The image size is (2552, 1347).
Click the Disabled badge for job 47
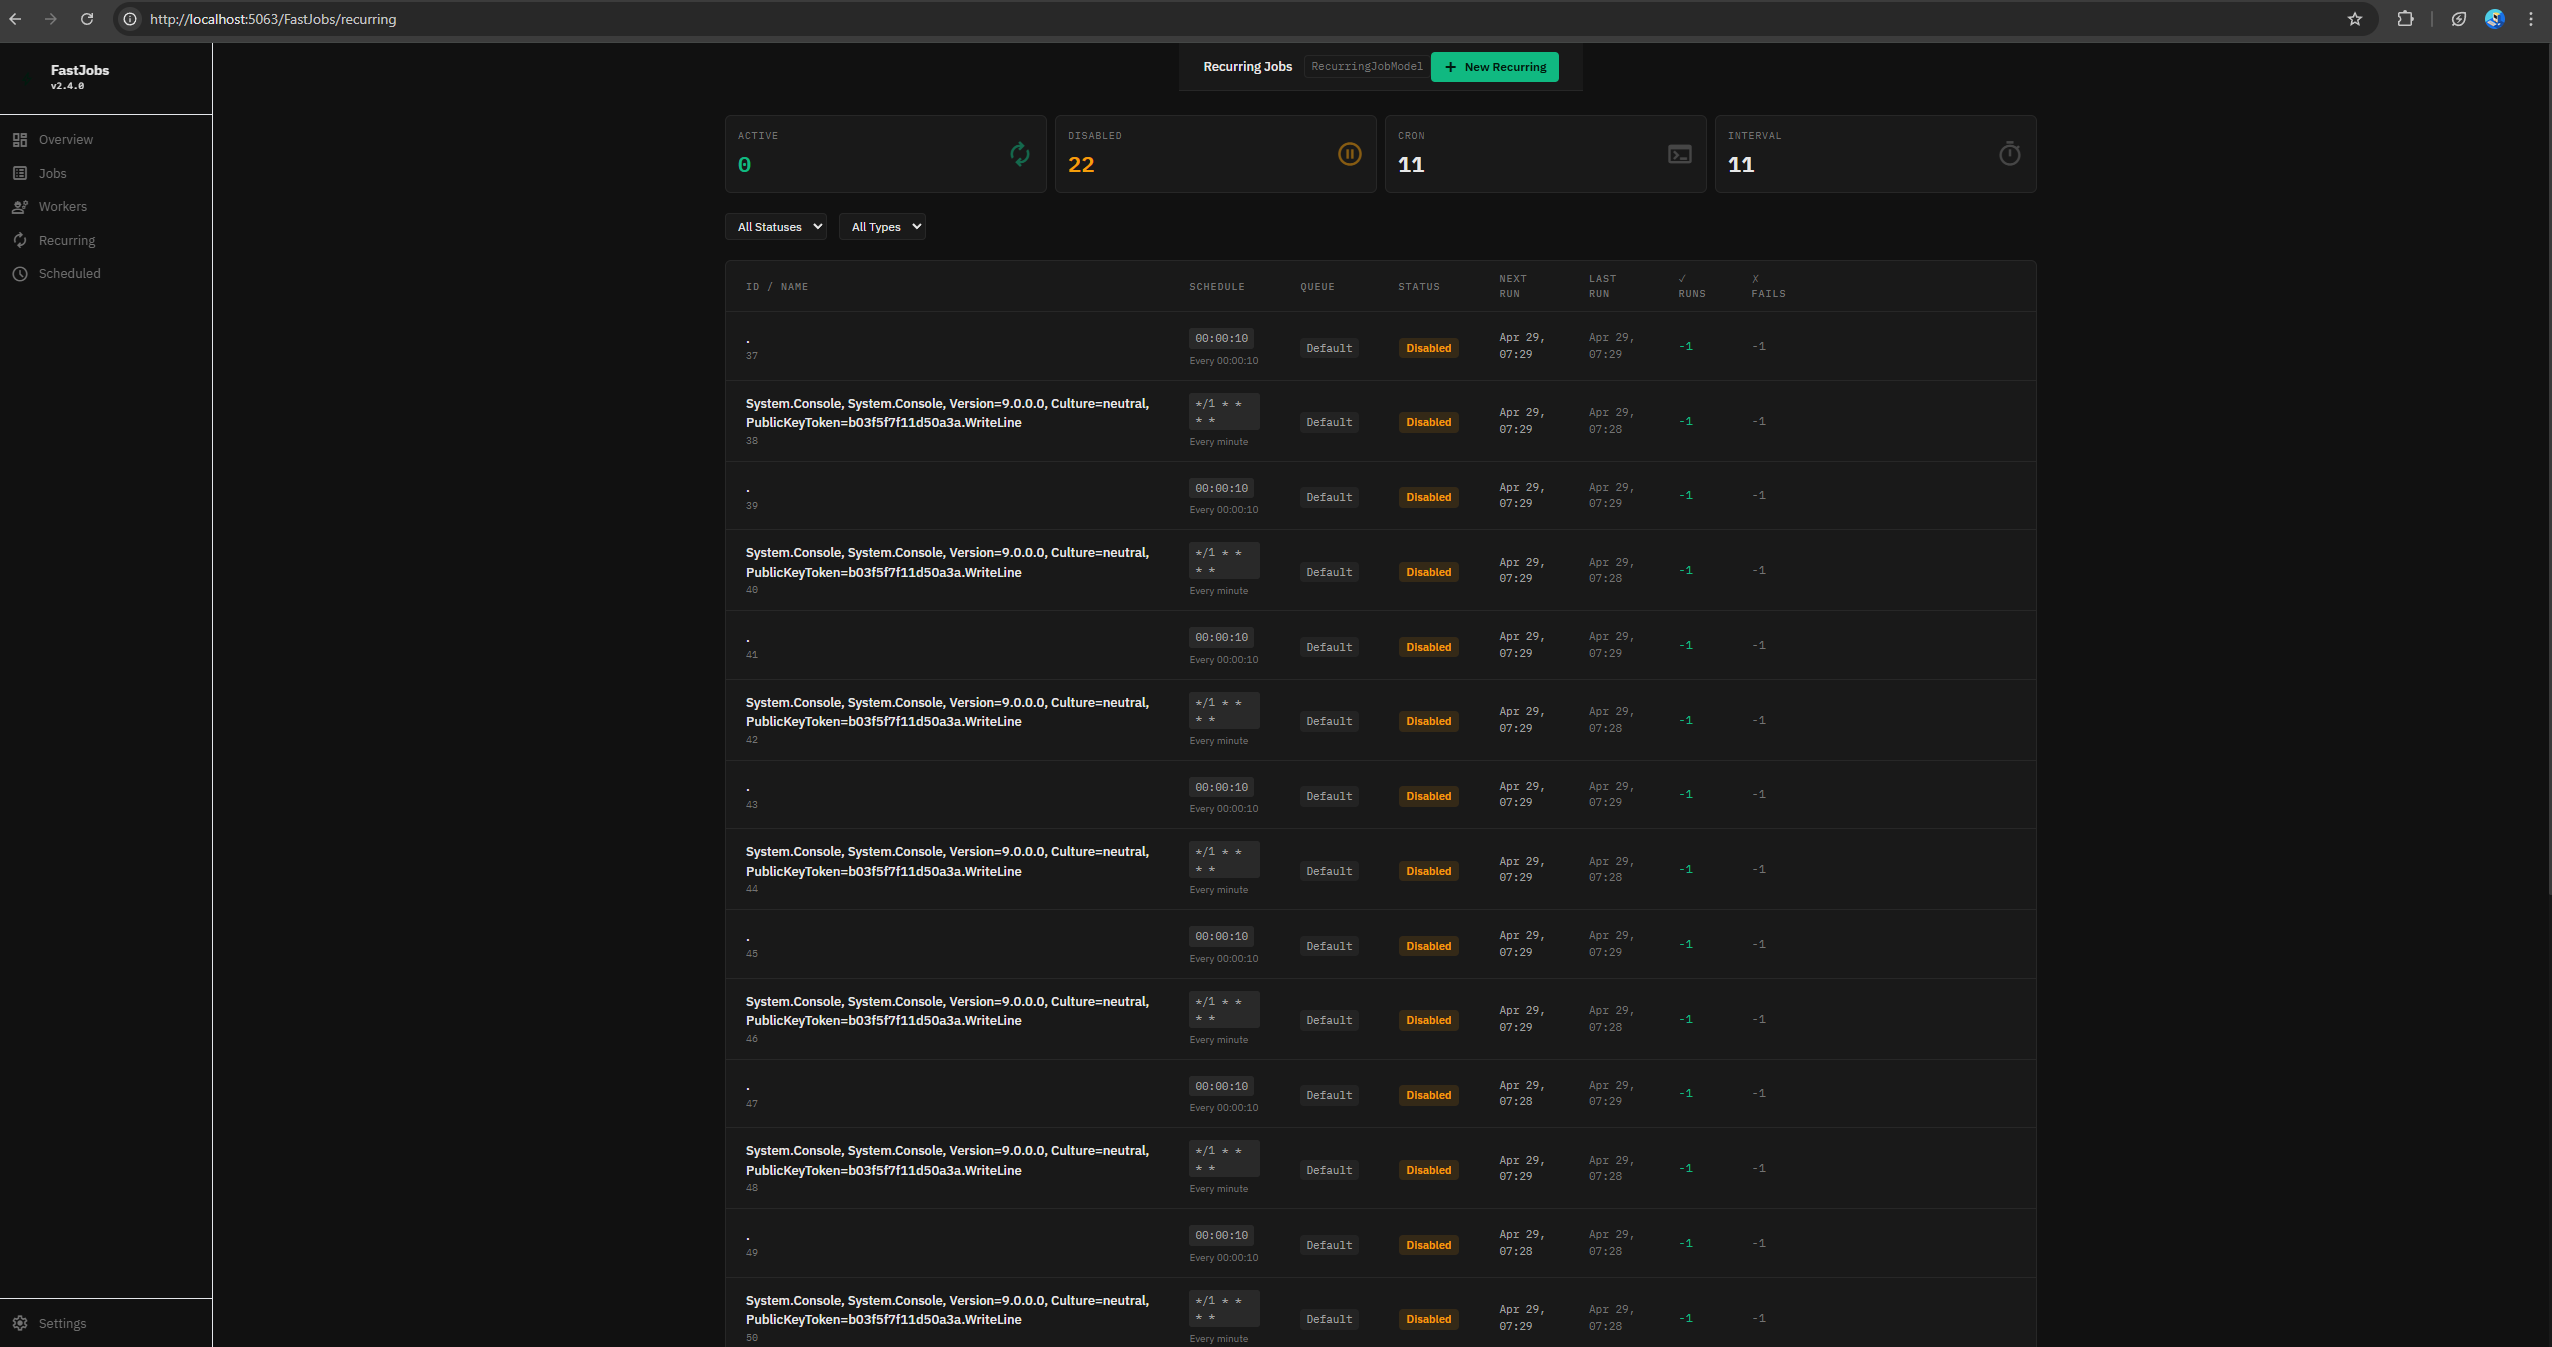coord(1428,1096)
